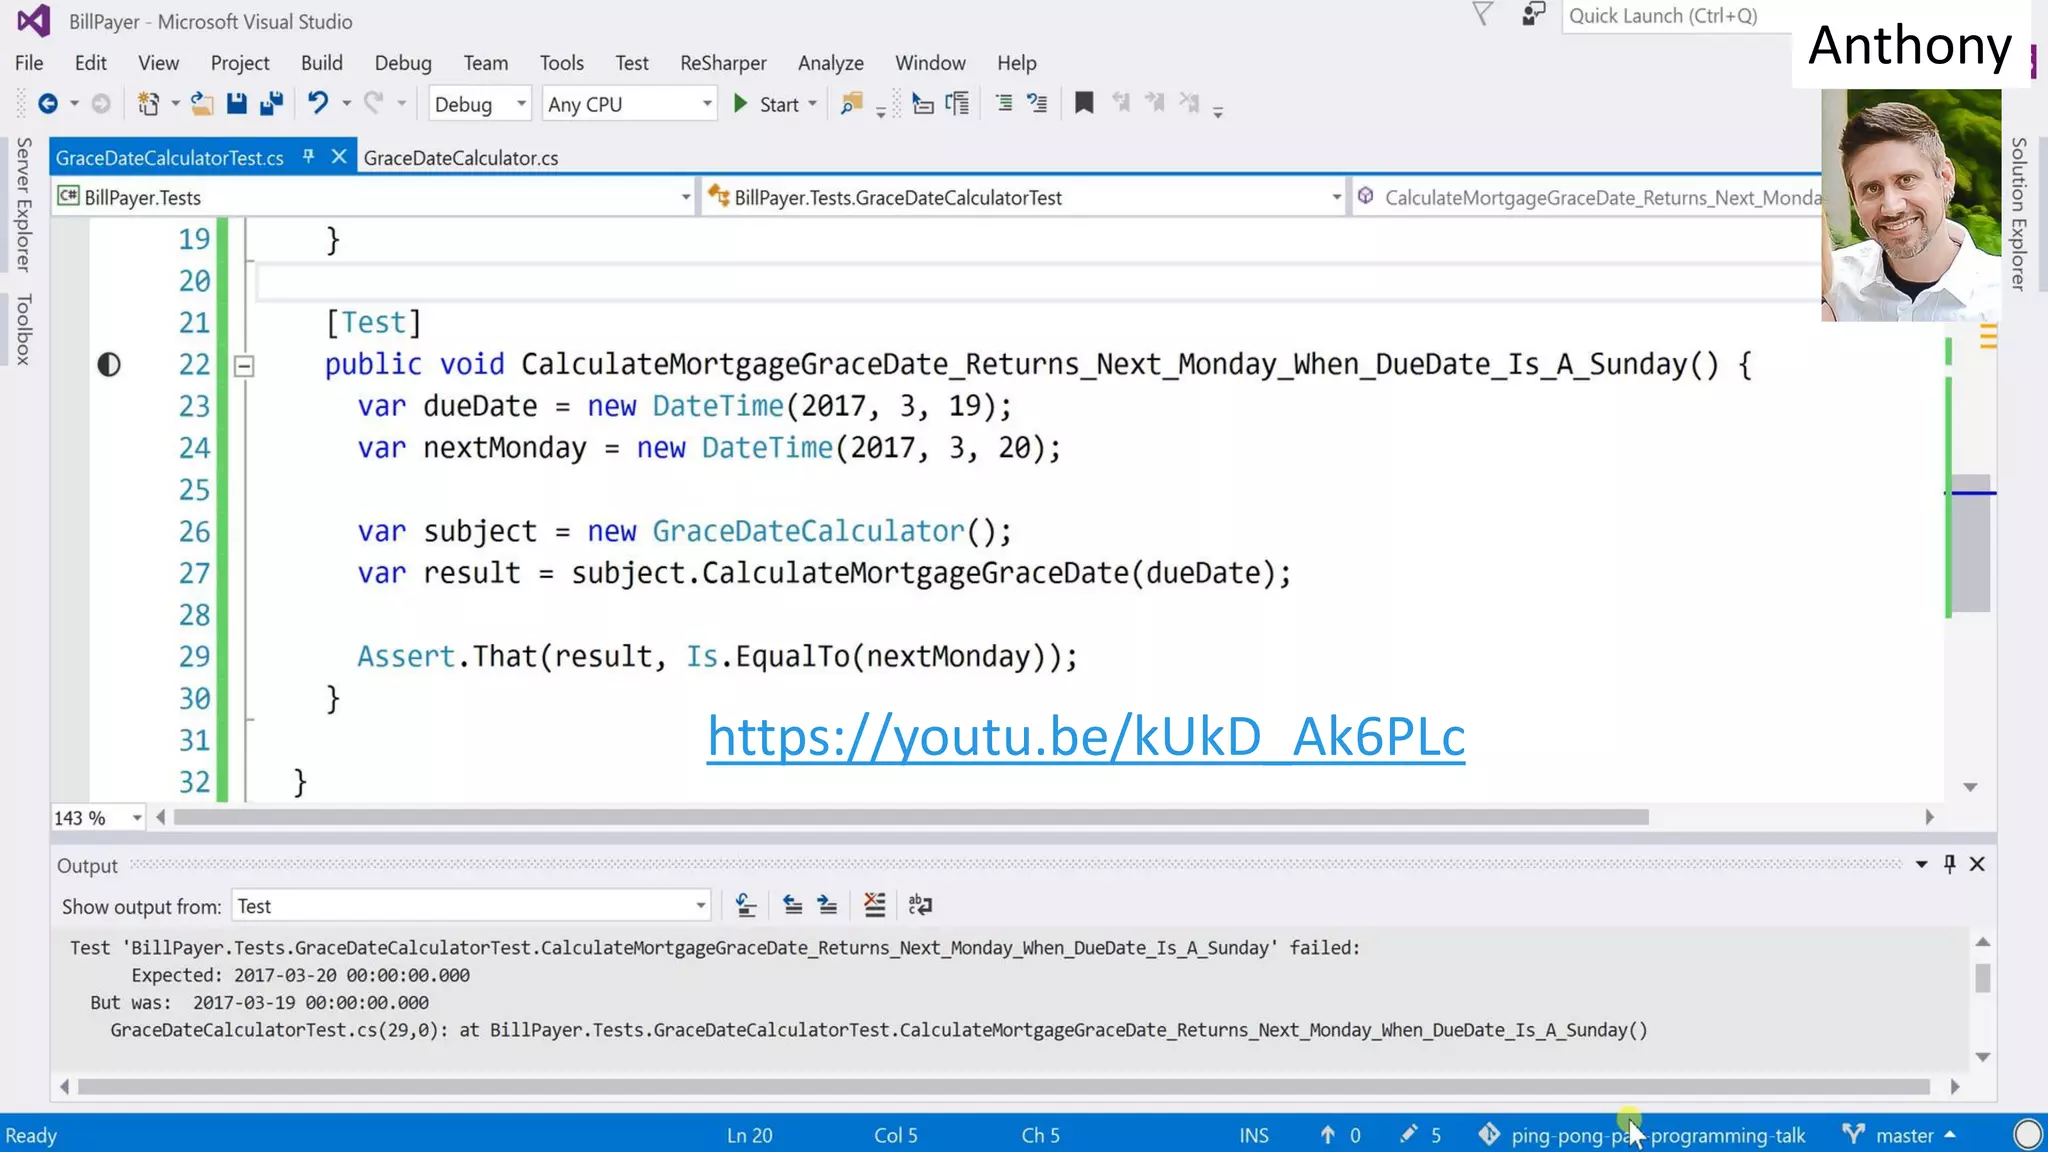Click the Open File folder icon
Image resolution: width=2048 pixels, height=1152 pixels.
click(202, 104)
